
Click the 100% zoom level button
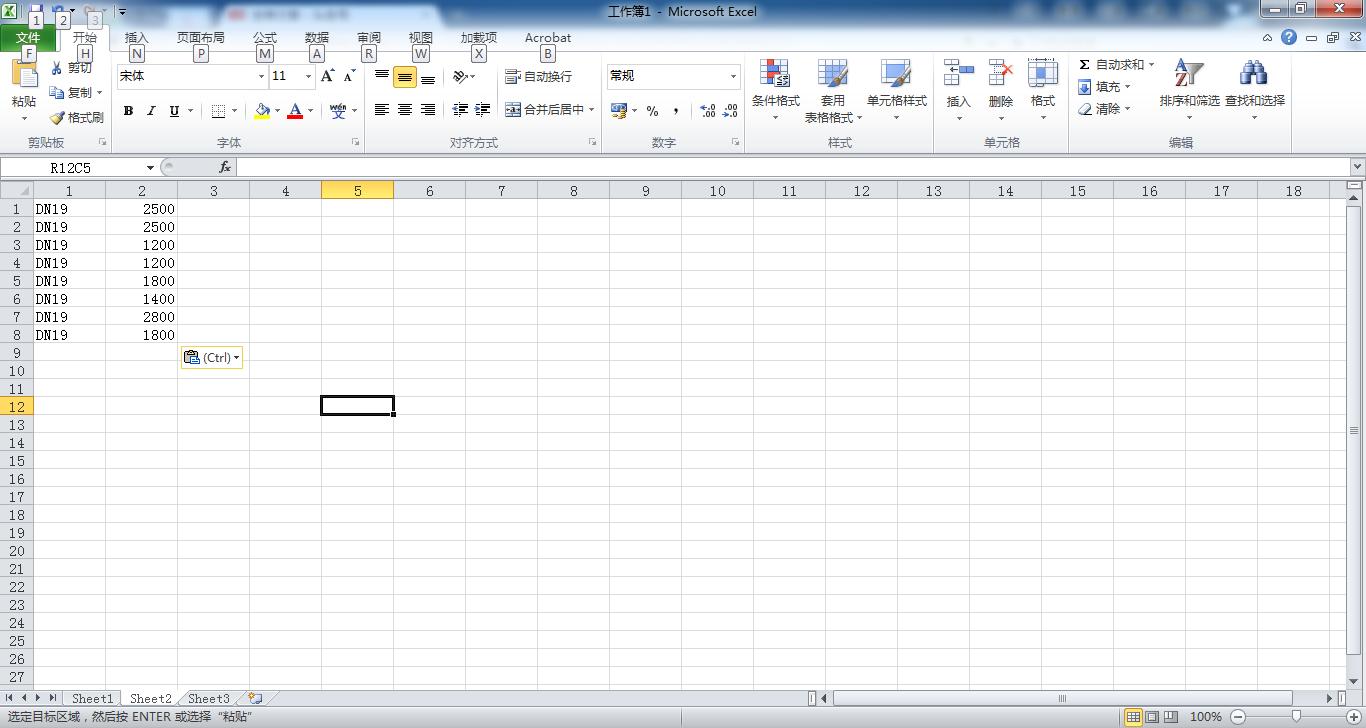[1206, 716]
